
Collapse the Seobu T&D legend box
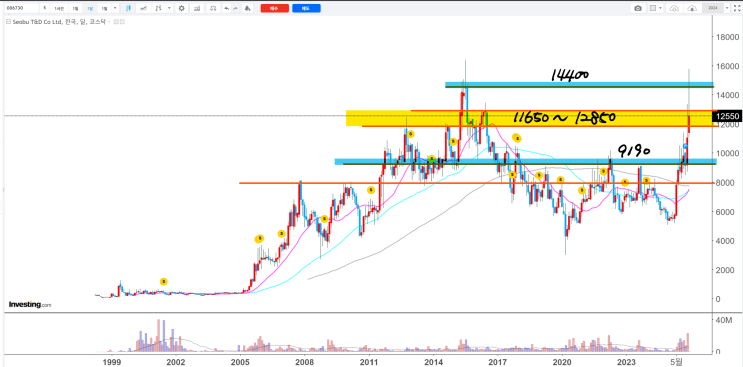[x=8, y=22]
